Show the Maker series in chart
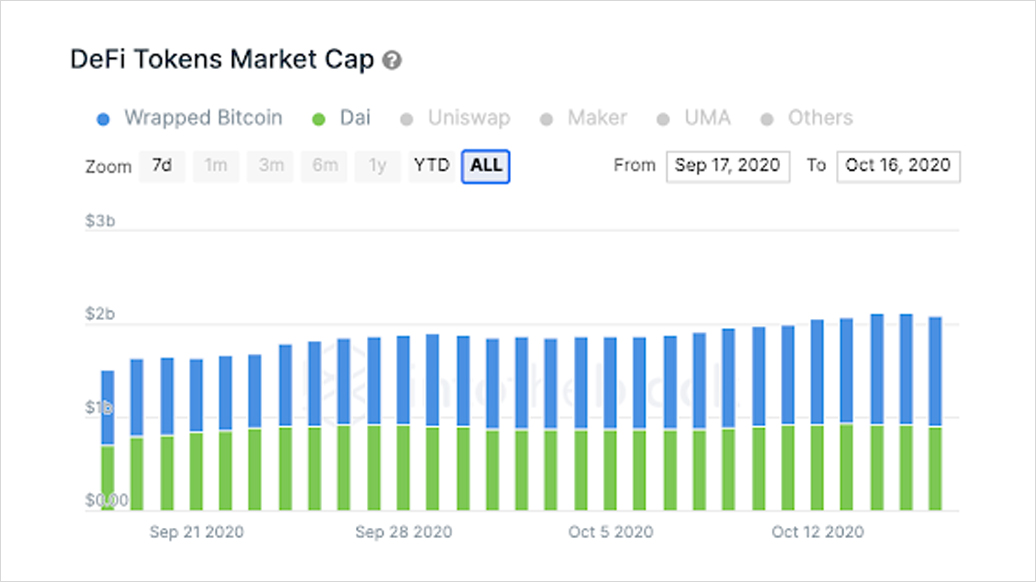 (597, 118)
